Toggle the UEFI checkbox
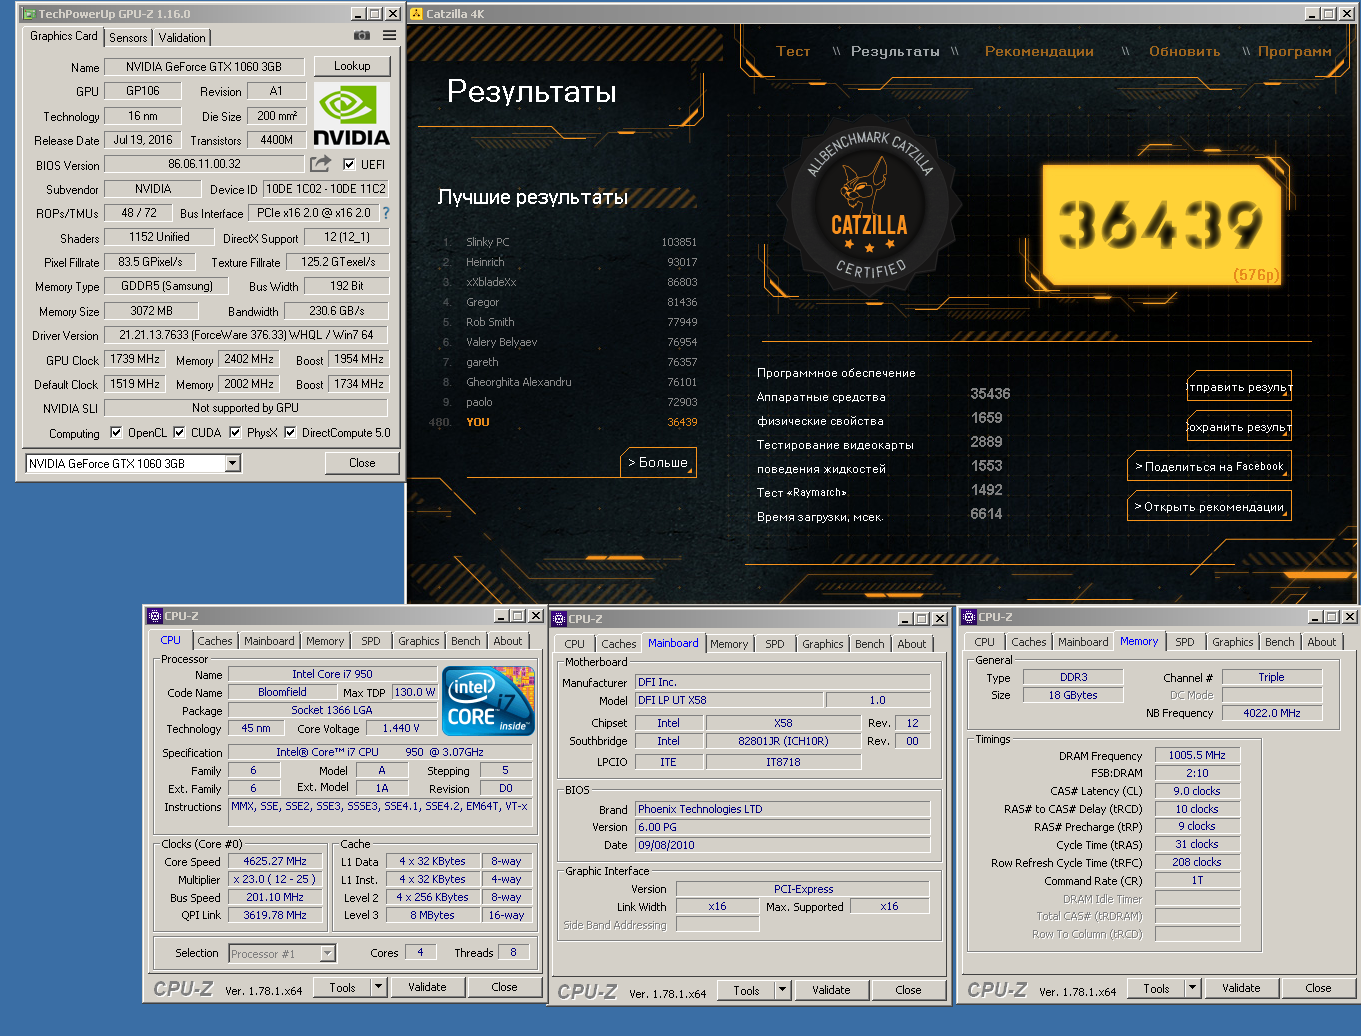 (x=349, y=164)
